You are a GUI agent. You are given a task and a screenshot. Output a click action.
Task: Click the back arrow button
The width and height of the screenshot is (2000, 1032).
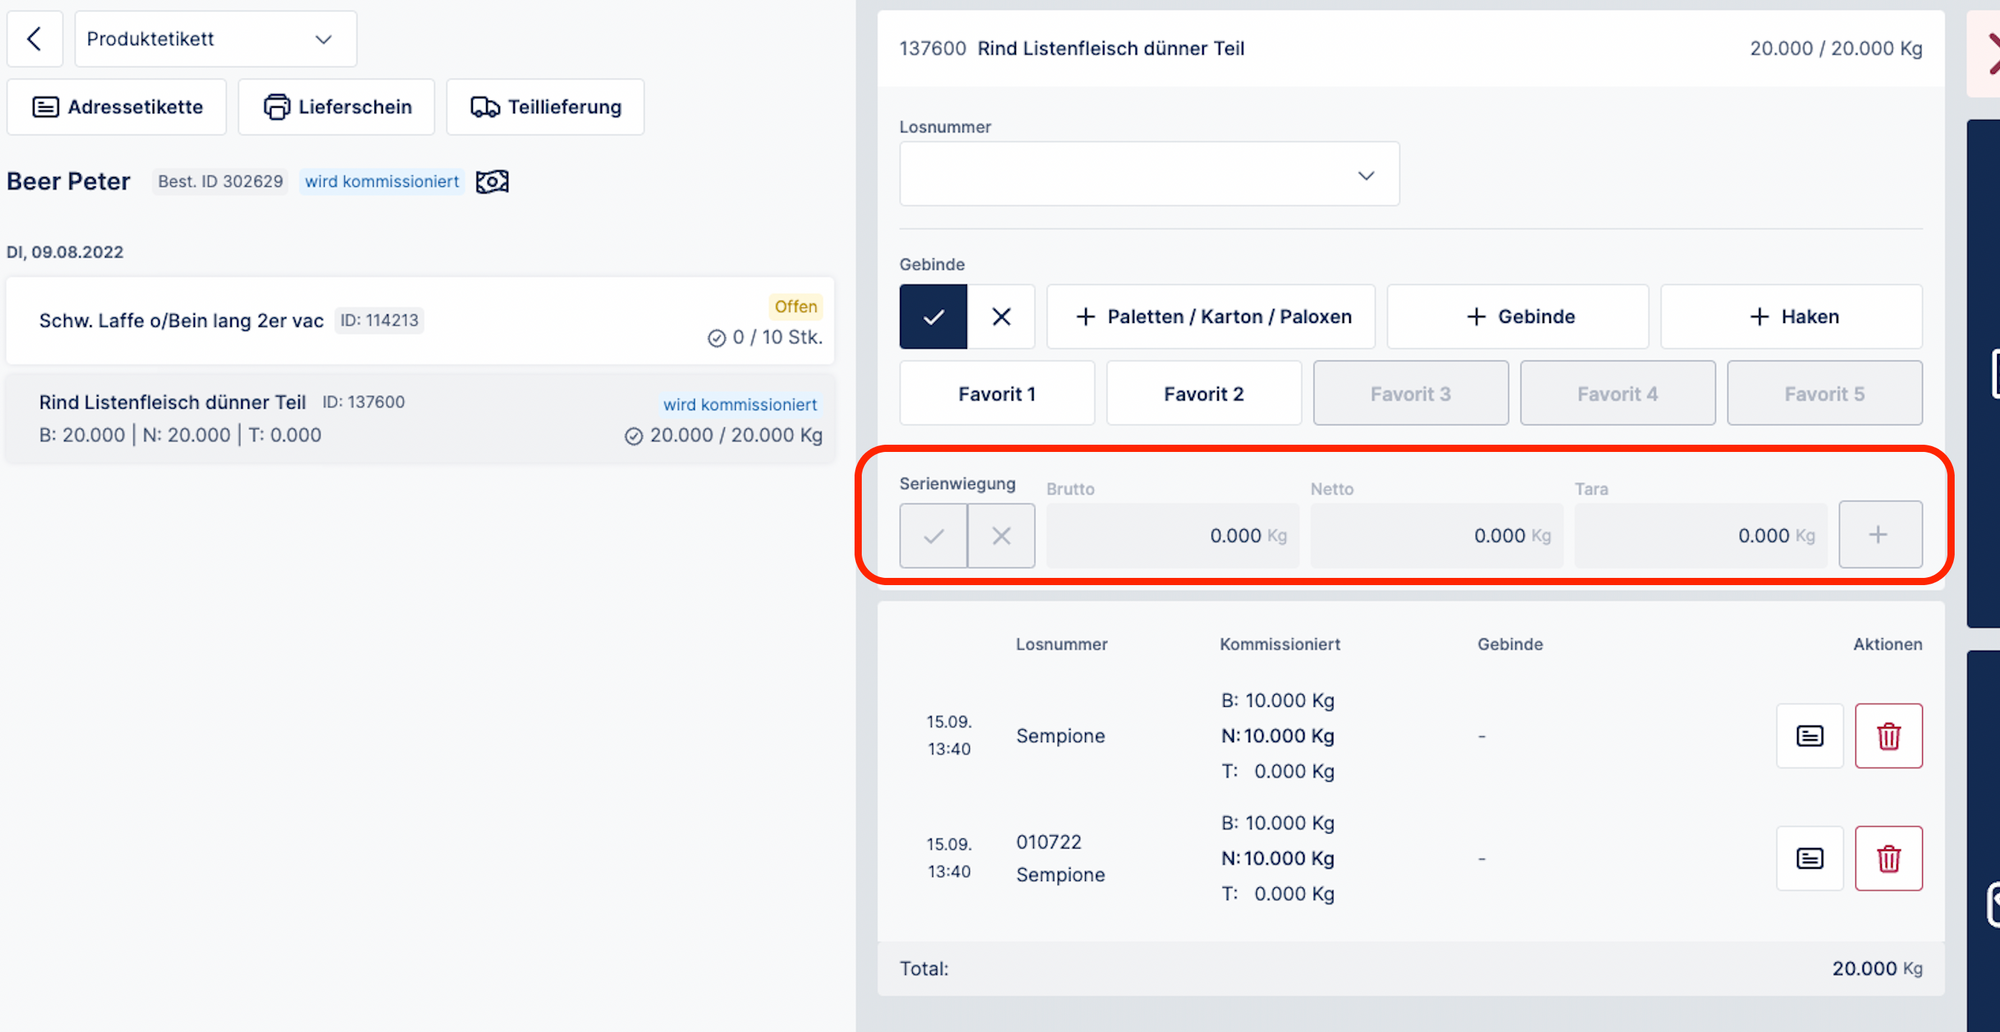(x=35, y=39)
